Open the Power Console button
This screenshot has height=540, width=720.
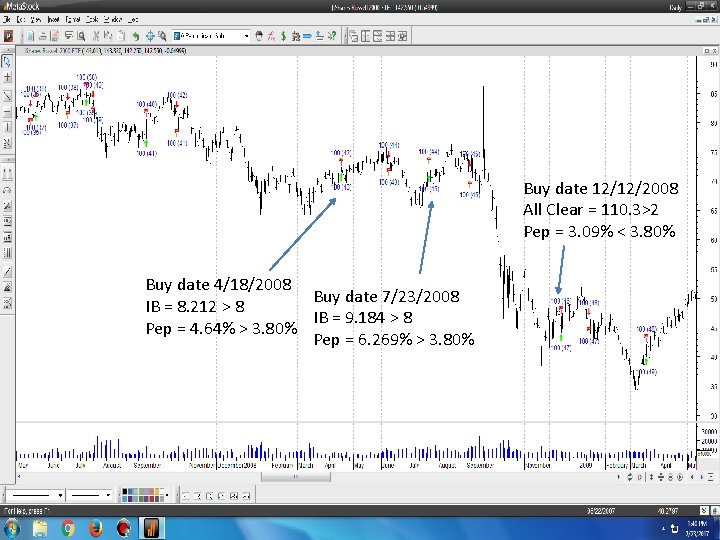click(x=8, y=36)
